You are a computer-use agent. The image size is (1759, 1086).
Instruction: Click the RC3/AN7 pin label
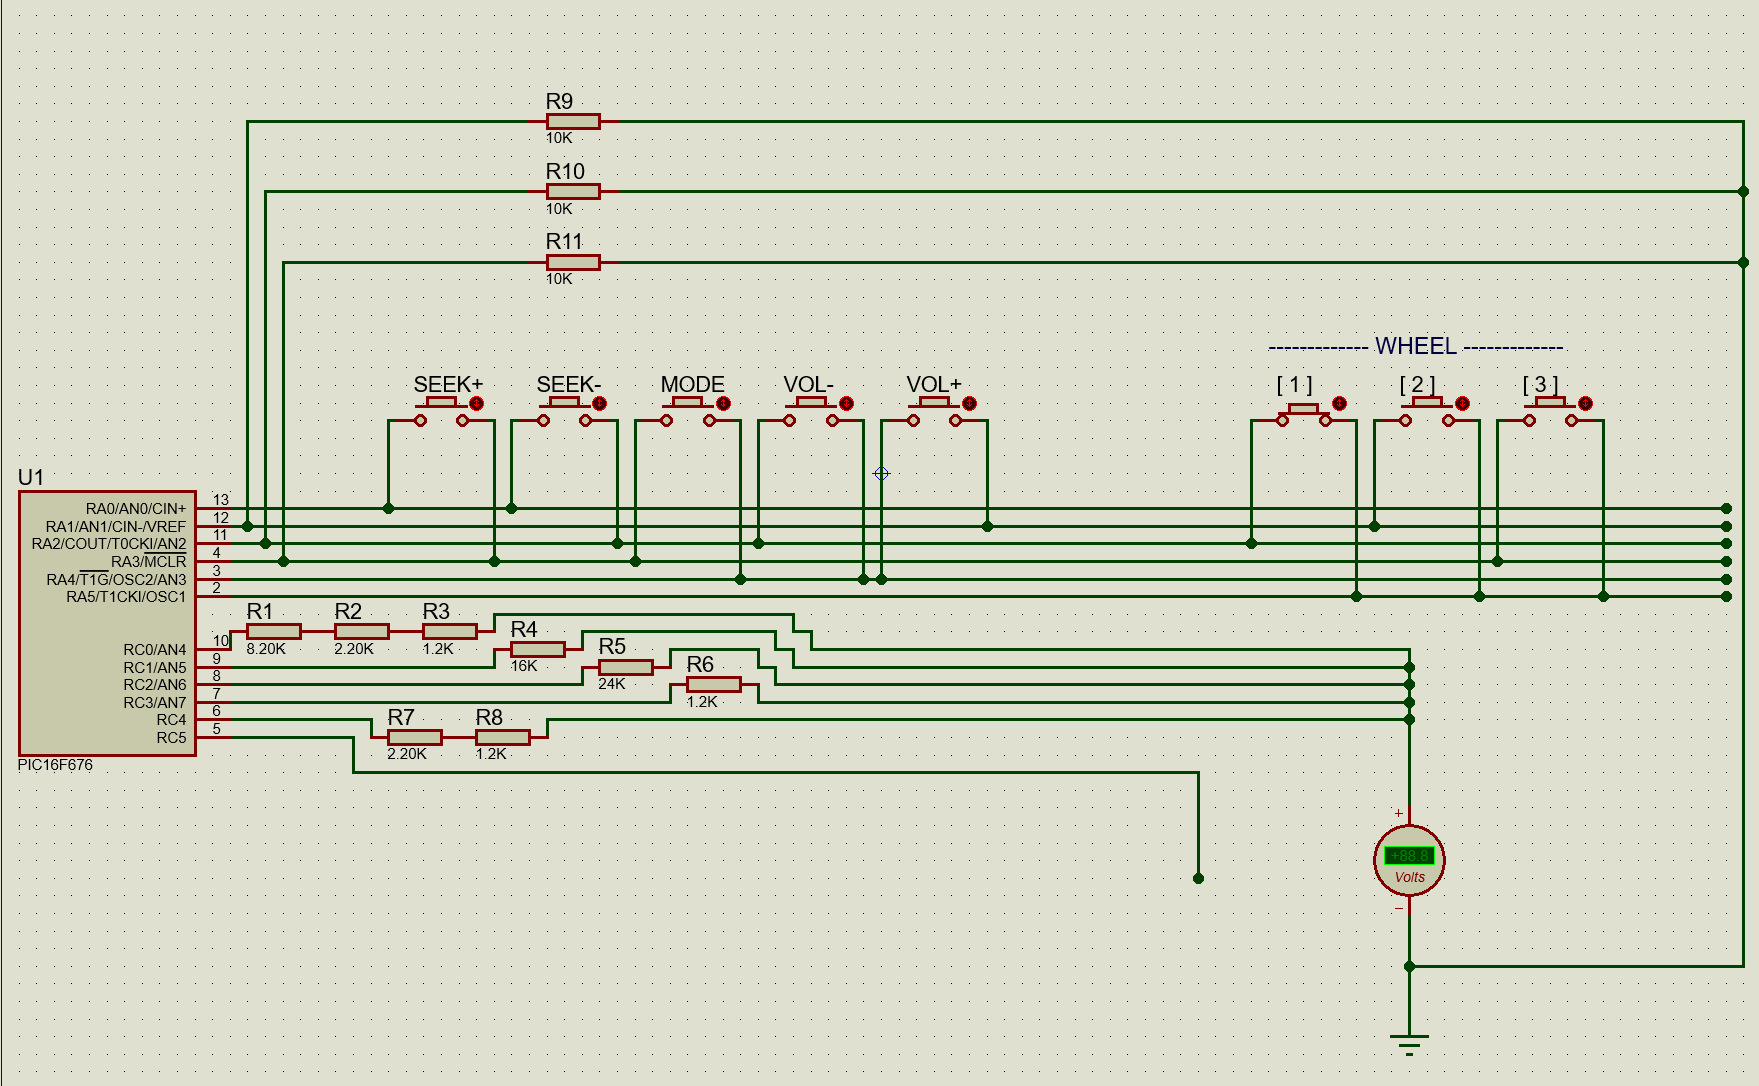pyautogui.click(x=155, y=703)
